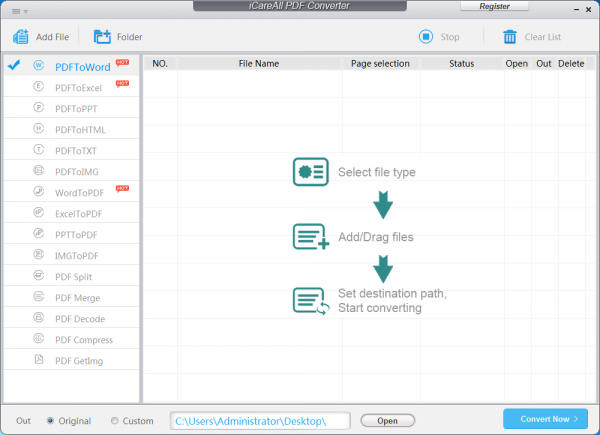
Task: Click the PDF Merge icon
Action: point(39,297)
